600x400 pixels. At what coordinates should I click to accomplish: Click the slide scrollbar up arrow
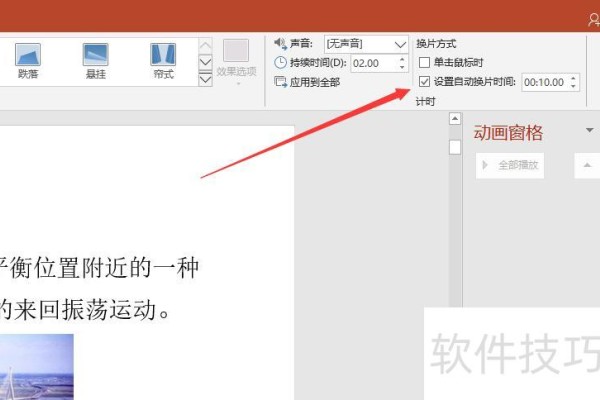(455, 119)
